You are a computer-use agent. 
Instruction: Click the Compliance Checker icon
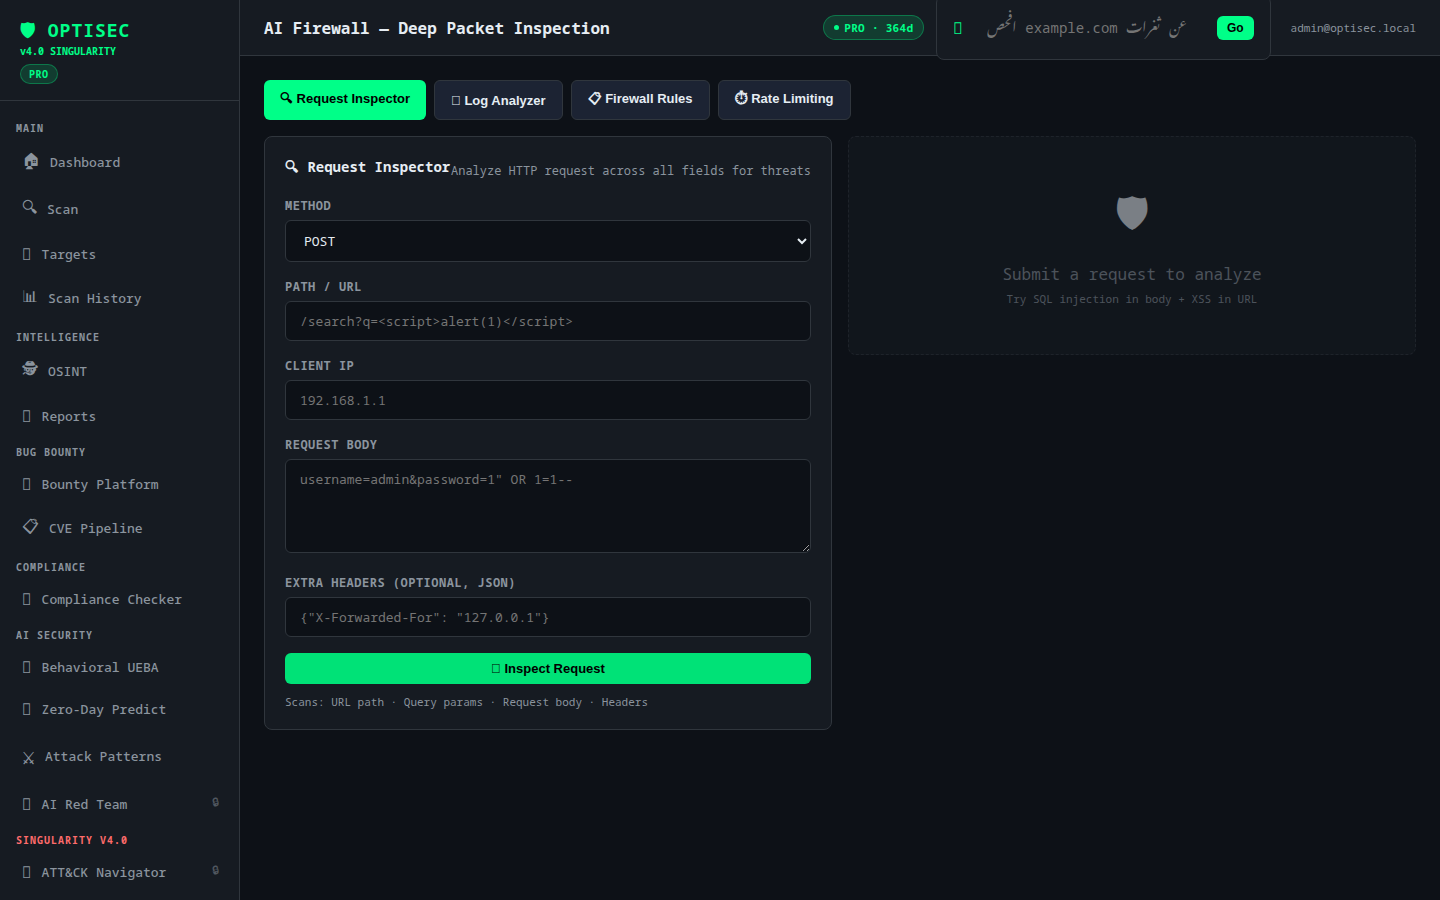pyautogui.click(x=27, y=599)
